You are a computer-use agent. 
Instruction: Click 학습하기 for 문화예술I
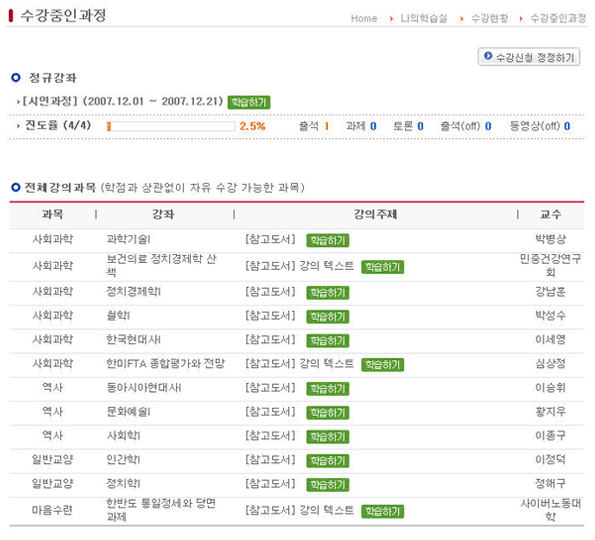coord(328,412)
